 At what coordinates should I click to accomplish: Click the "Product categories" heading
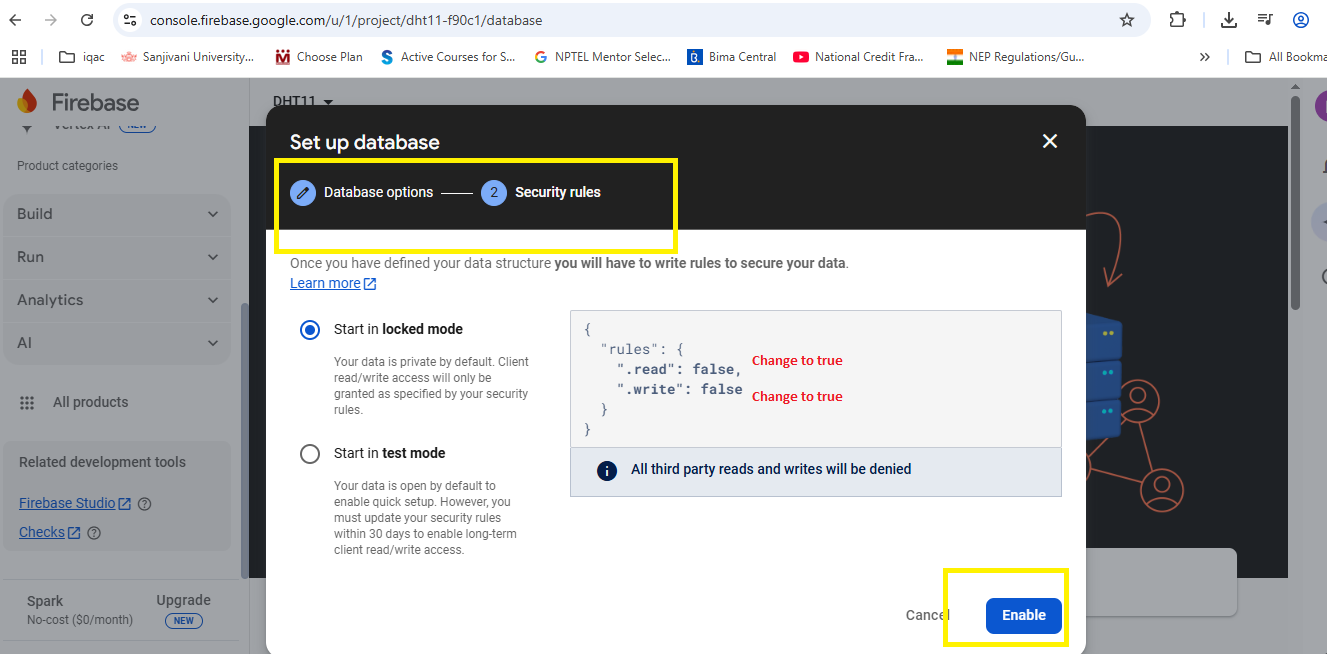pos(67,166)
